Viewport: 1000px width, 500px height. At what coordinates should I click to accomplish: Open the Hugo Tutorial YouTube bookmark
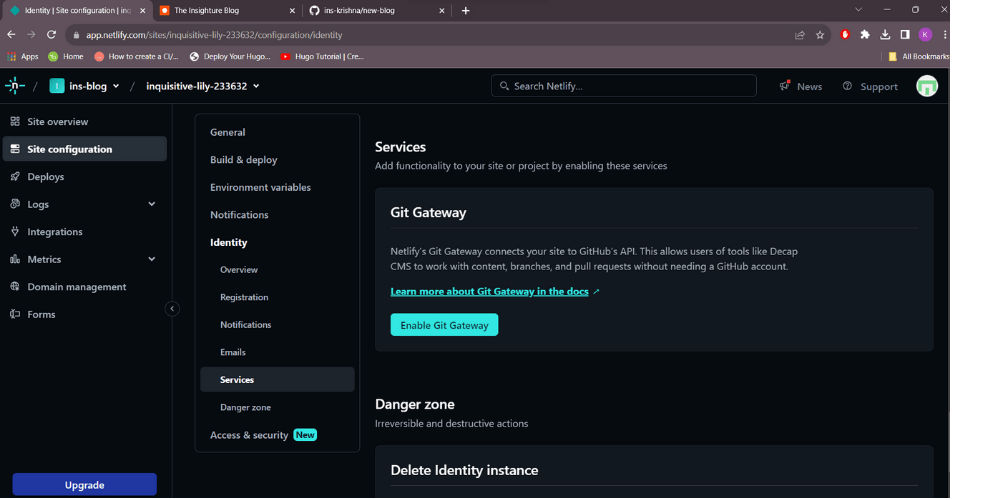pos(321,56)
